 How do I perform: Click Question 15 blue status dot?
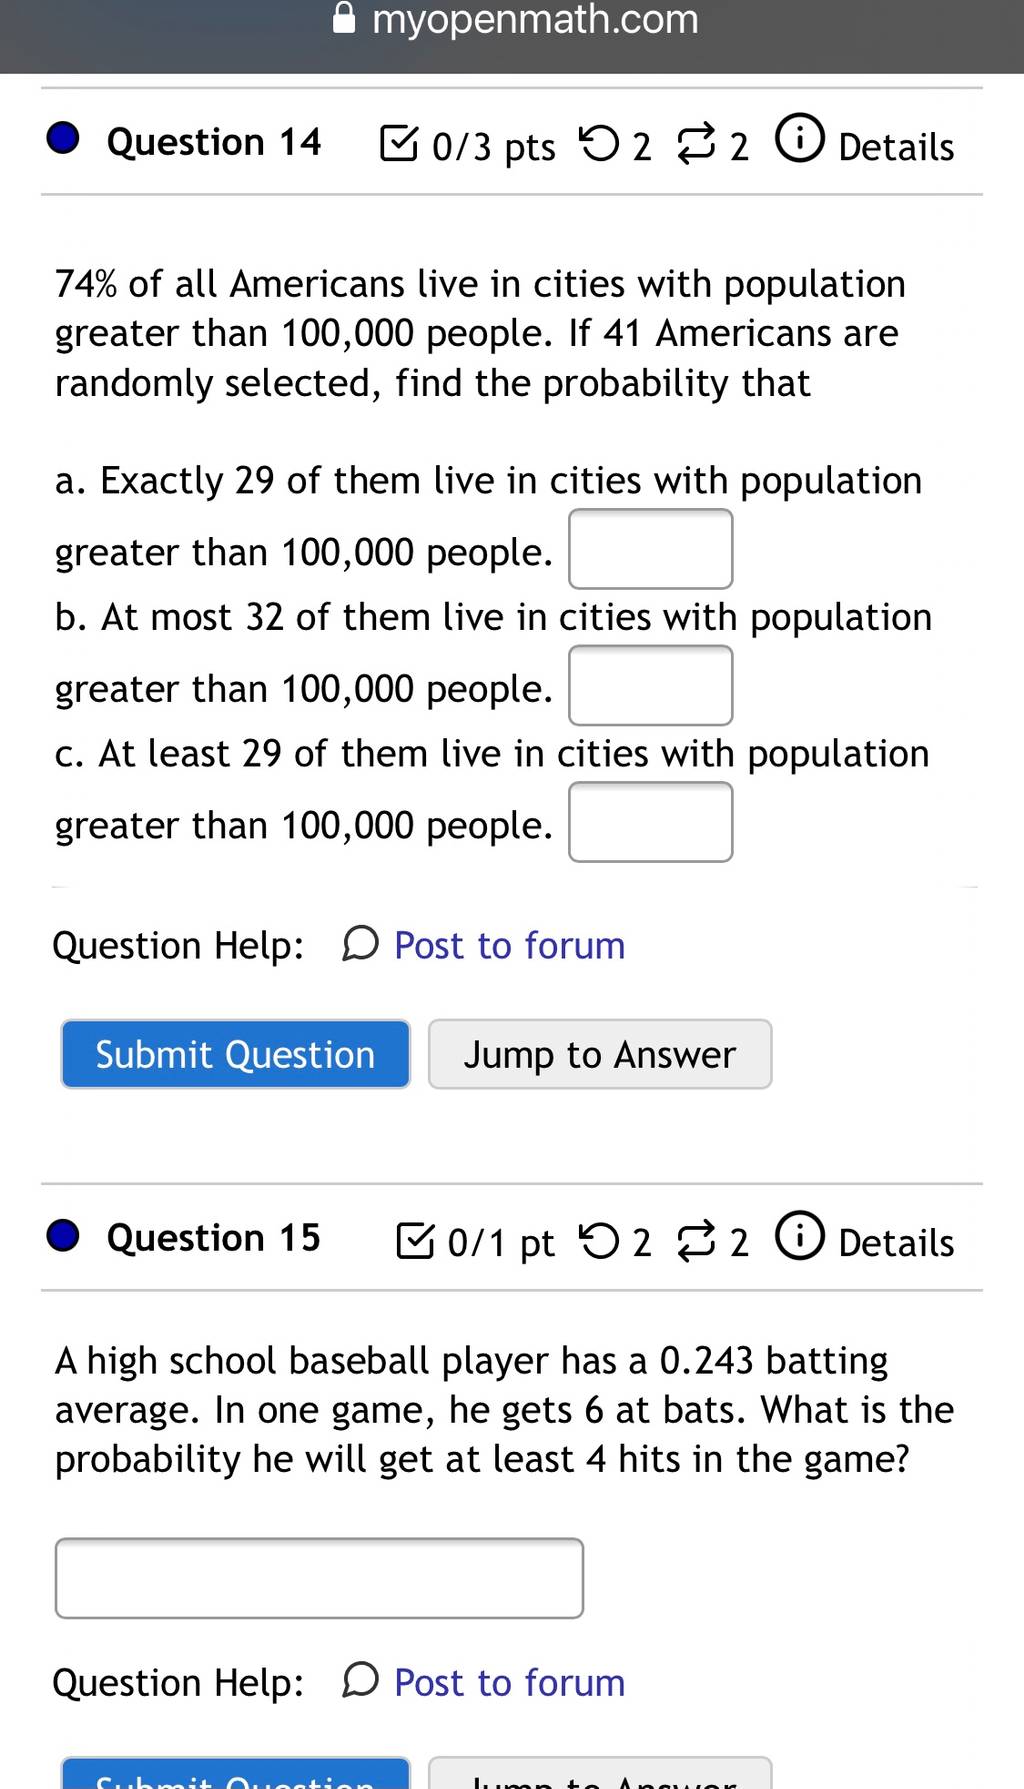tap(63, 1235)
